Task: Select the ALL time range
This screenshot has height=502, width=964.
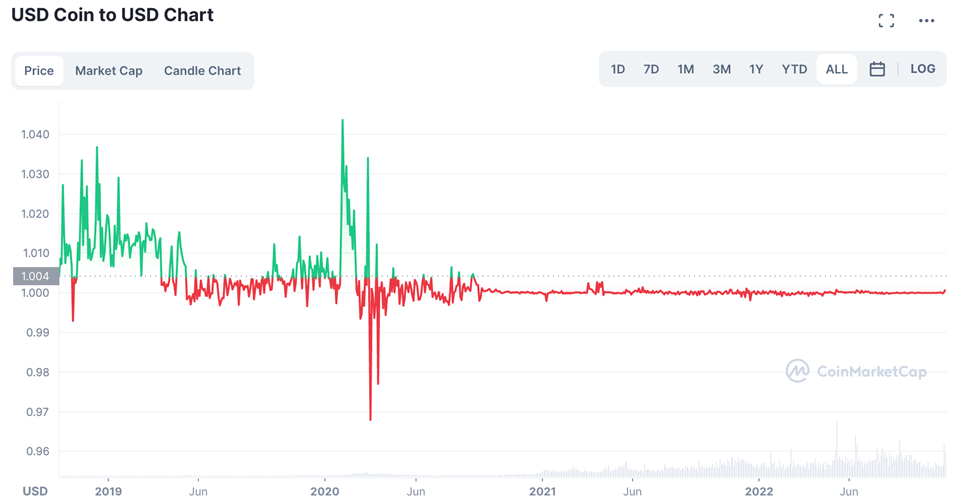Action: [x=837, y=69]
